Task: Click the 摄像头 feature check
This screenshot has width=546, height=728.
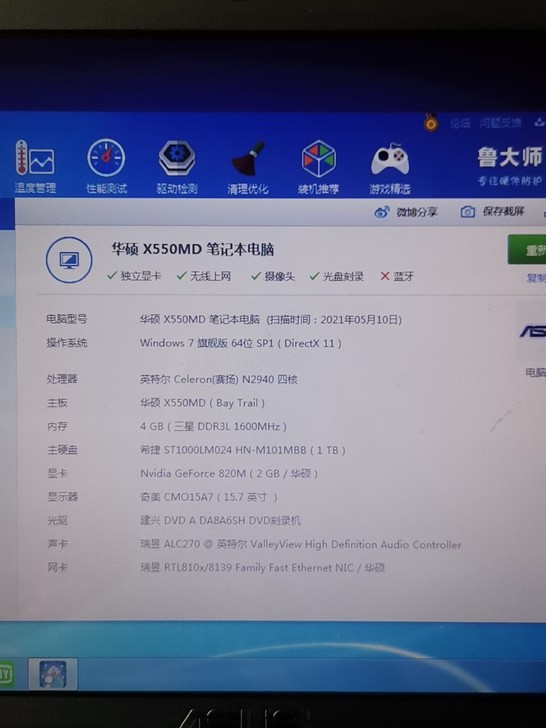Action: pyautogui.click(x=273, y=276)
